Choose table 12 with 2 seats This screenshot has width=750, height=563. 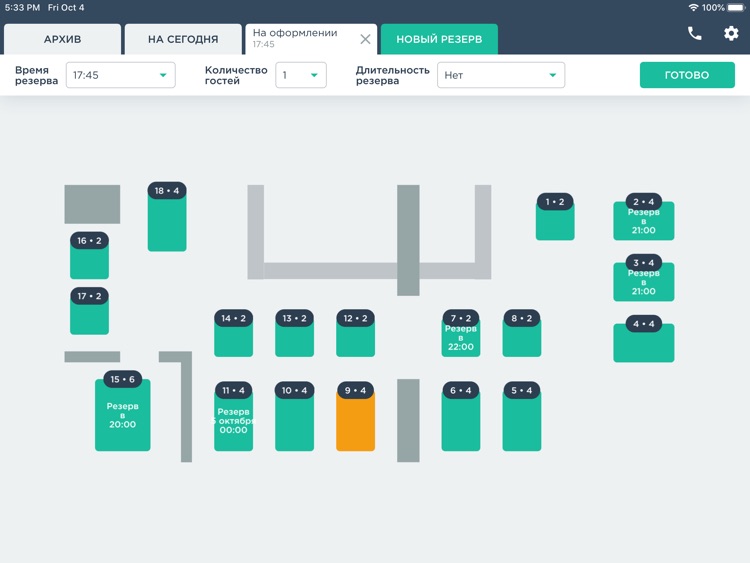(355, 333)
